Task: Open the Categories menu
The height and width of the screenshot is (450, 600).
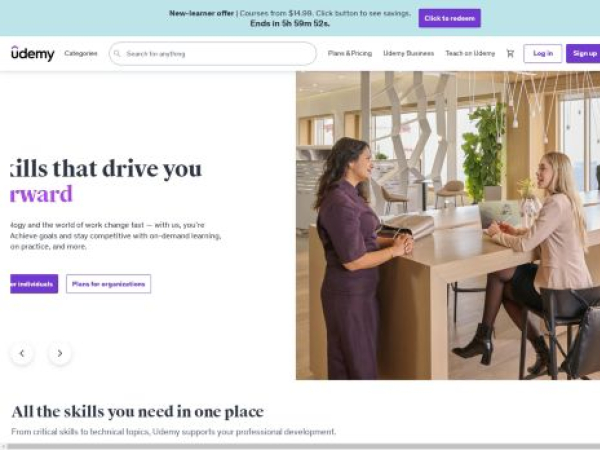Action: (81, 53)
